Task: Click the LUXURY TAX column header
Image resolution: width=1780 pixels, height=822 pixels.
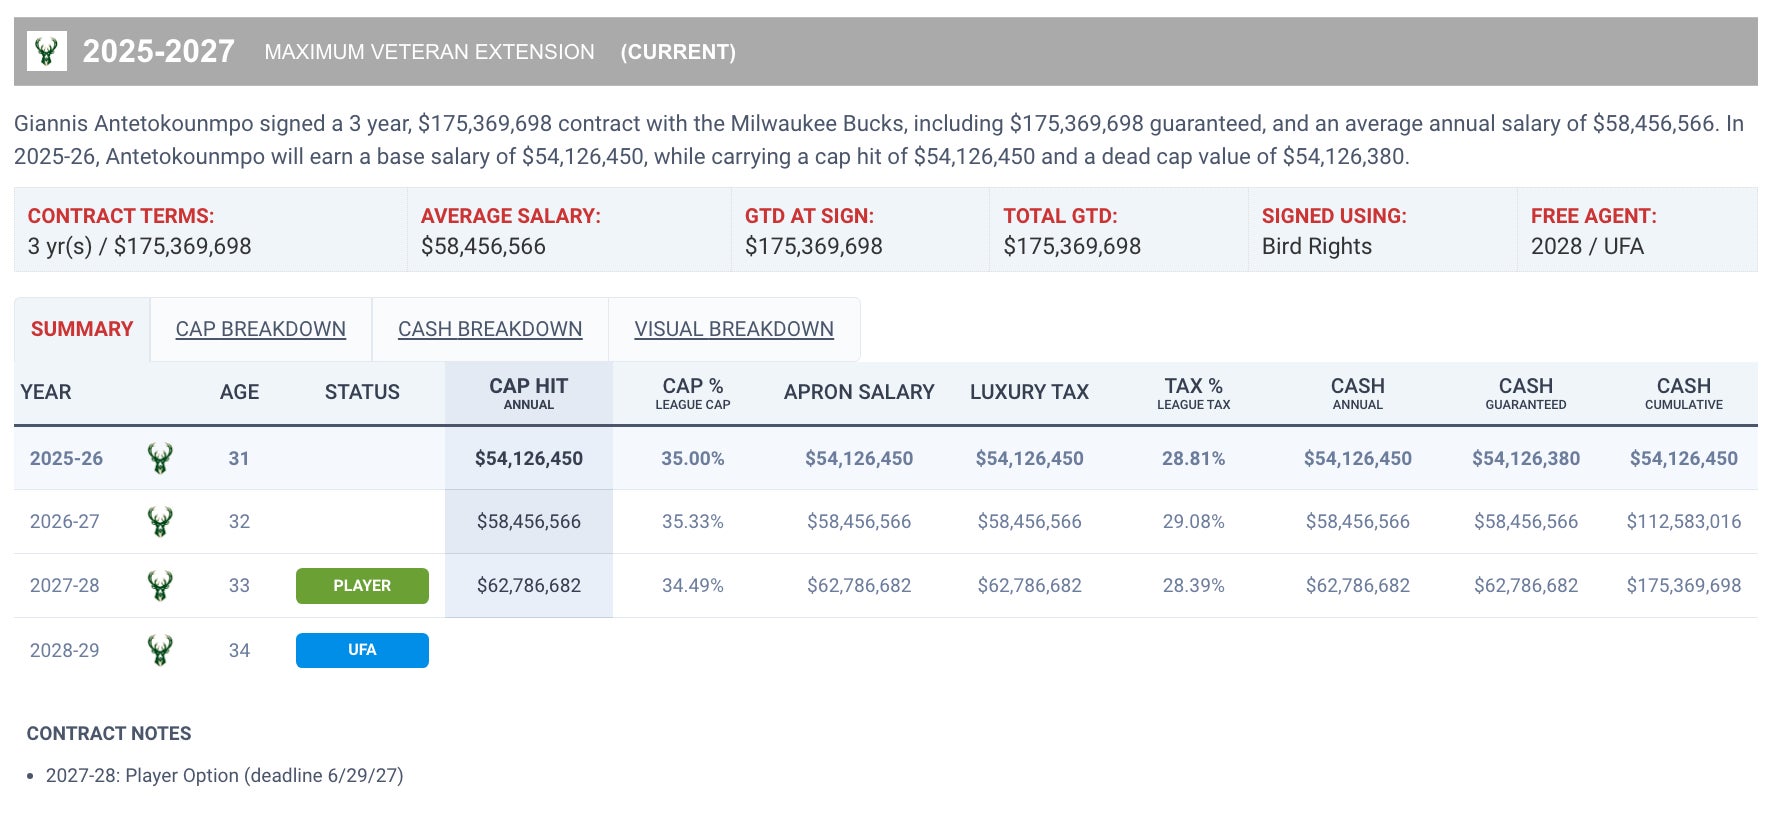Action: pyautogui.click(x=1029, y=392)
